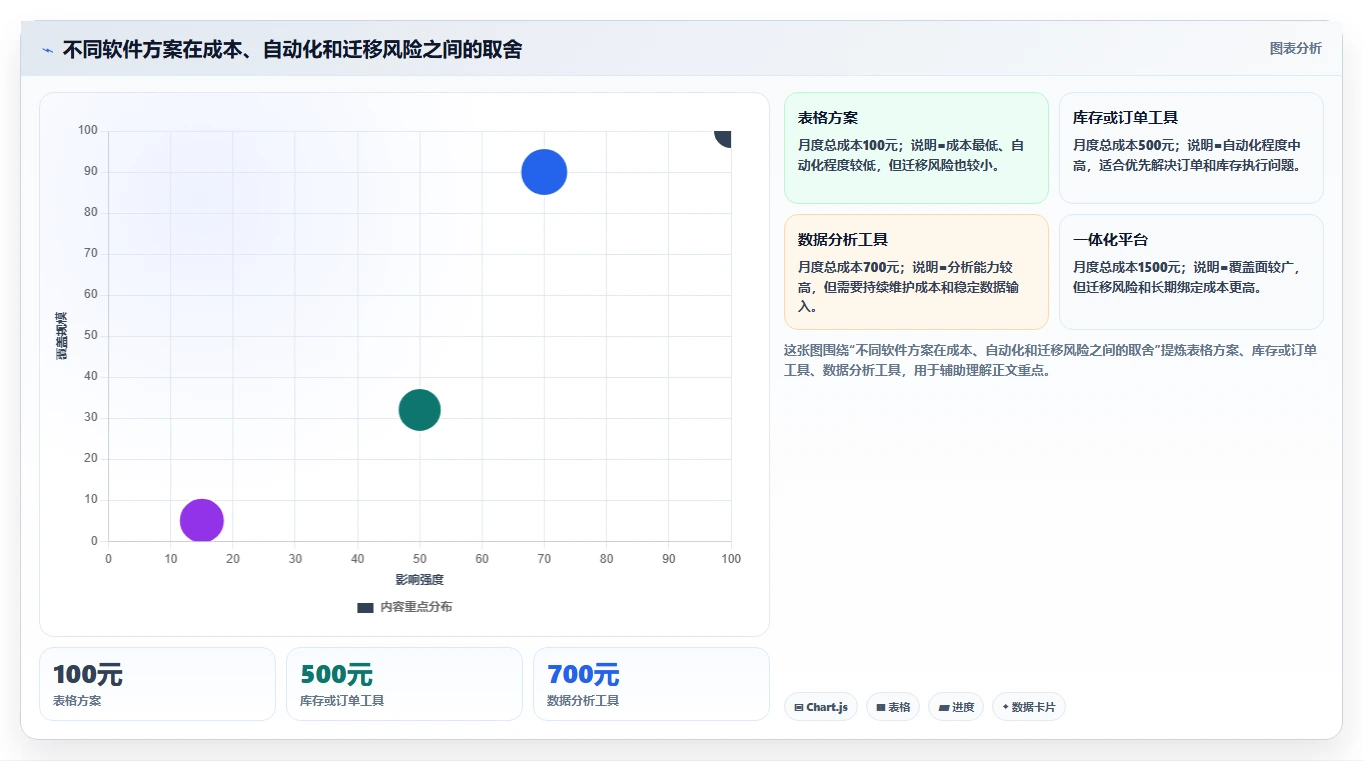Open the 数据分析工具 info card

(x=916, y=272)
